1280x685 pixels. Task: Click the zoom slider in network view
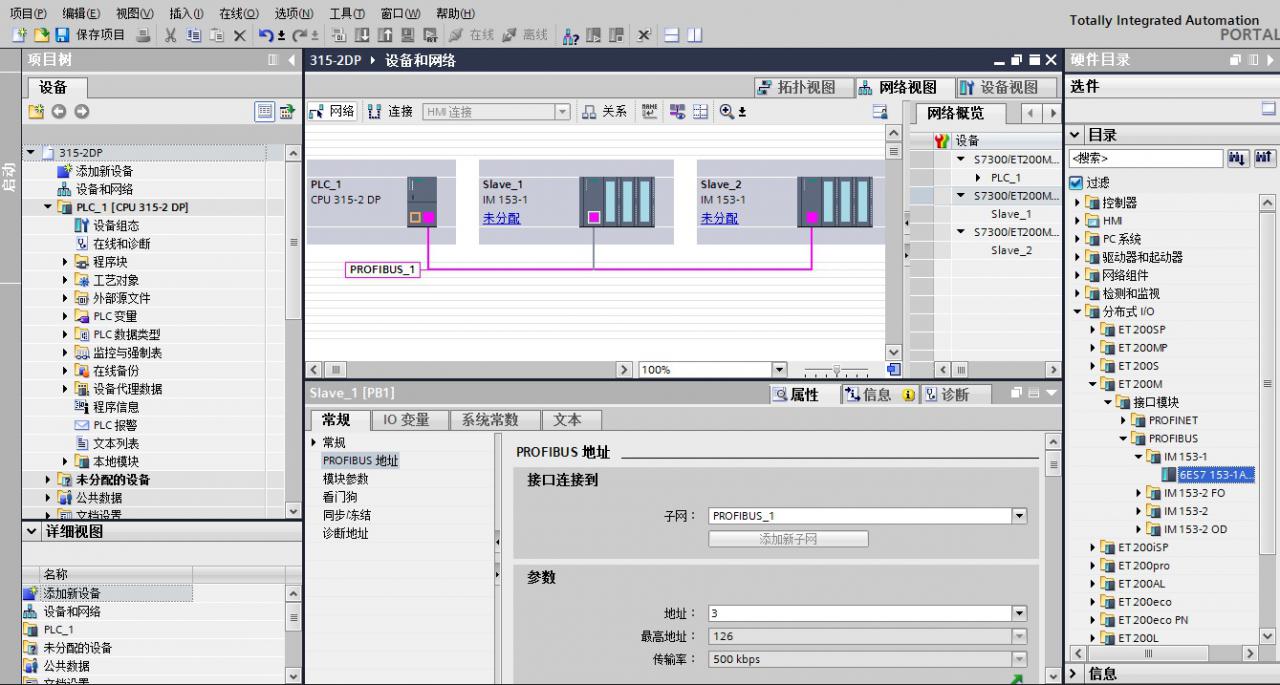click(836, 370)
